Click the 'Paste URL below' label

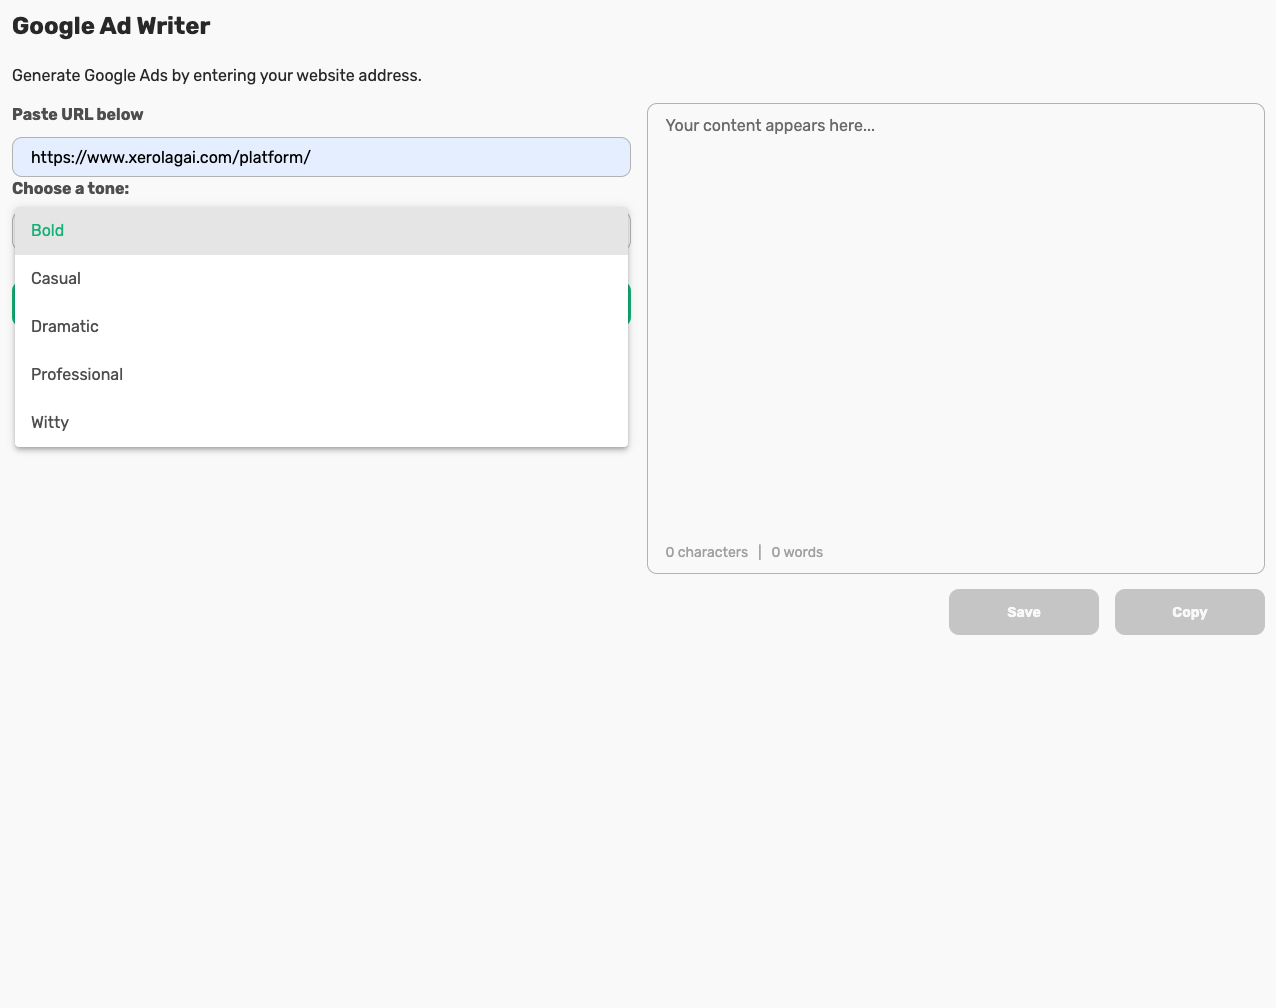click(x=78, y=115)
